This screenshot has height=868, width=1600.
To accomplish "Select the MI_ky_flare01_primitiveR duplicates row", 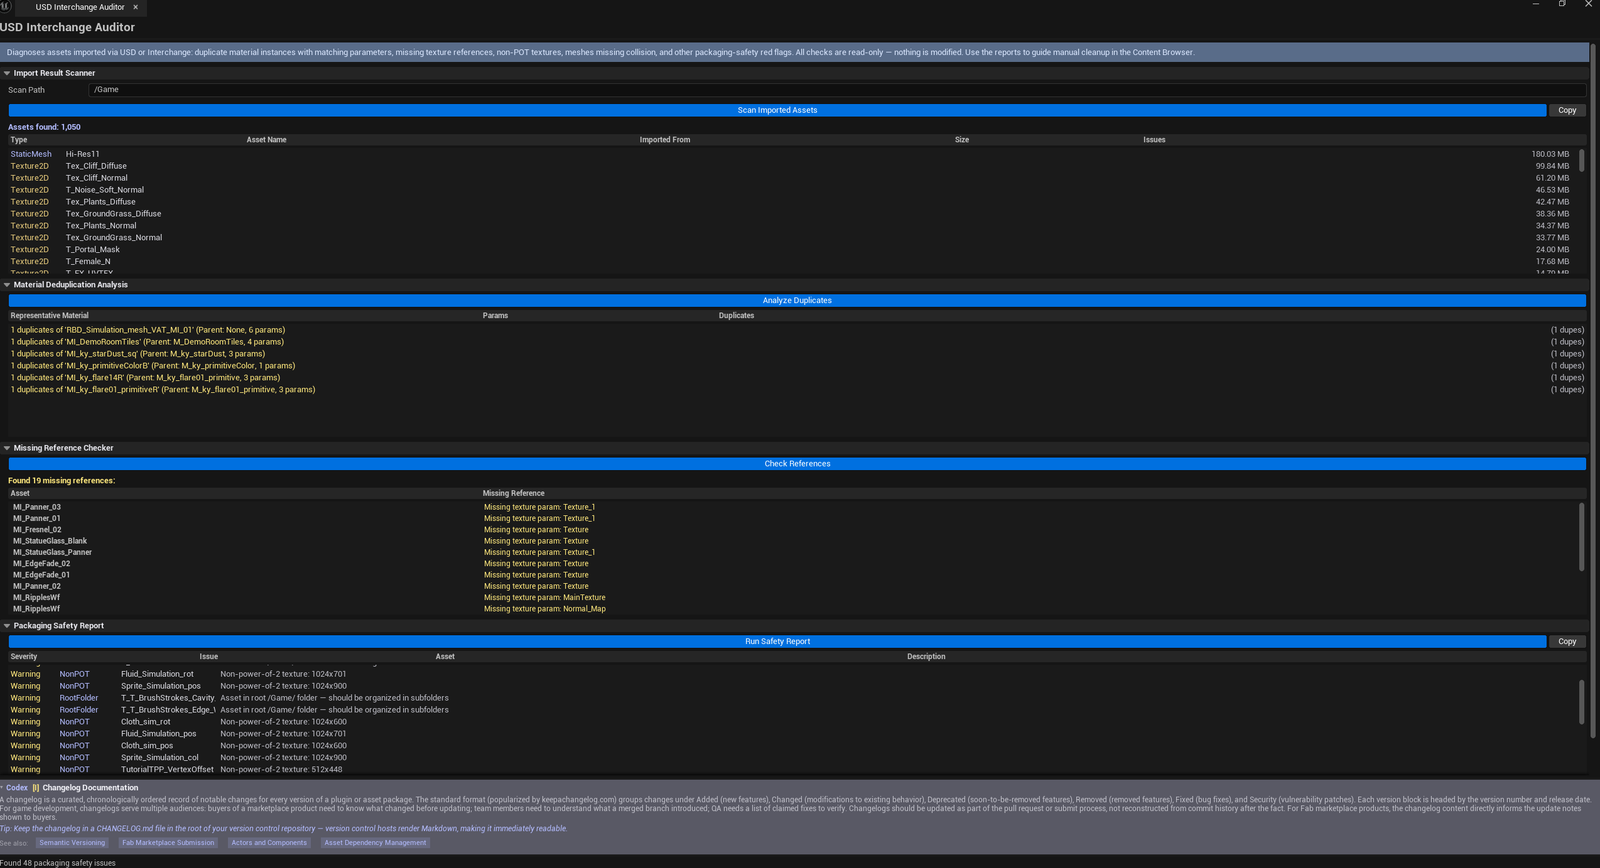I will [797, 390].
